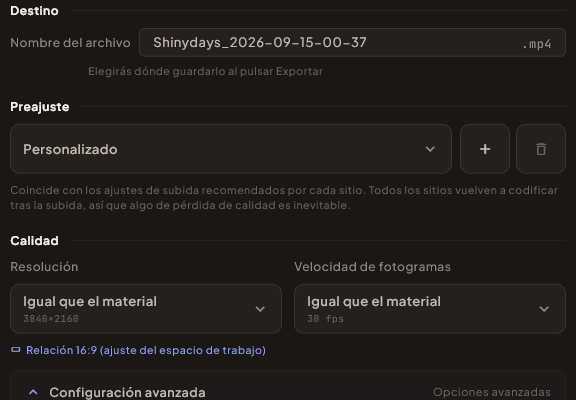Click the Resolución label
The width and height of the screenshot is (576, 400).
click(x=44, y=267)
